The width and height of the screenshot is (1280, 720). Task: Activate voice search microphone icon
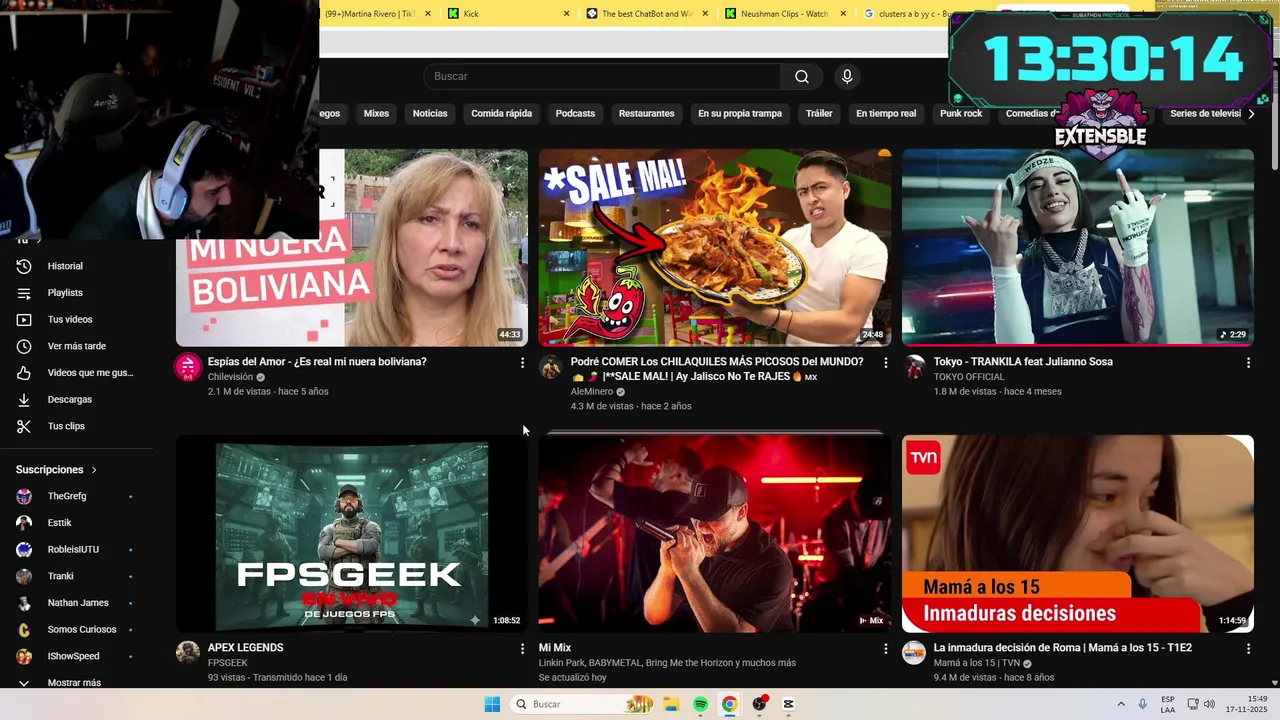[x=847, y=77]
